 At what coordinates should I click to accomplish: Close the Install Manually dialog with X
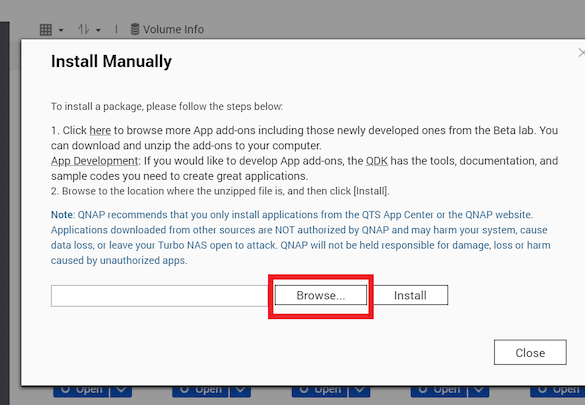[x=581, y=53]
